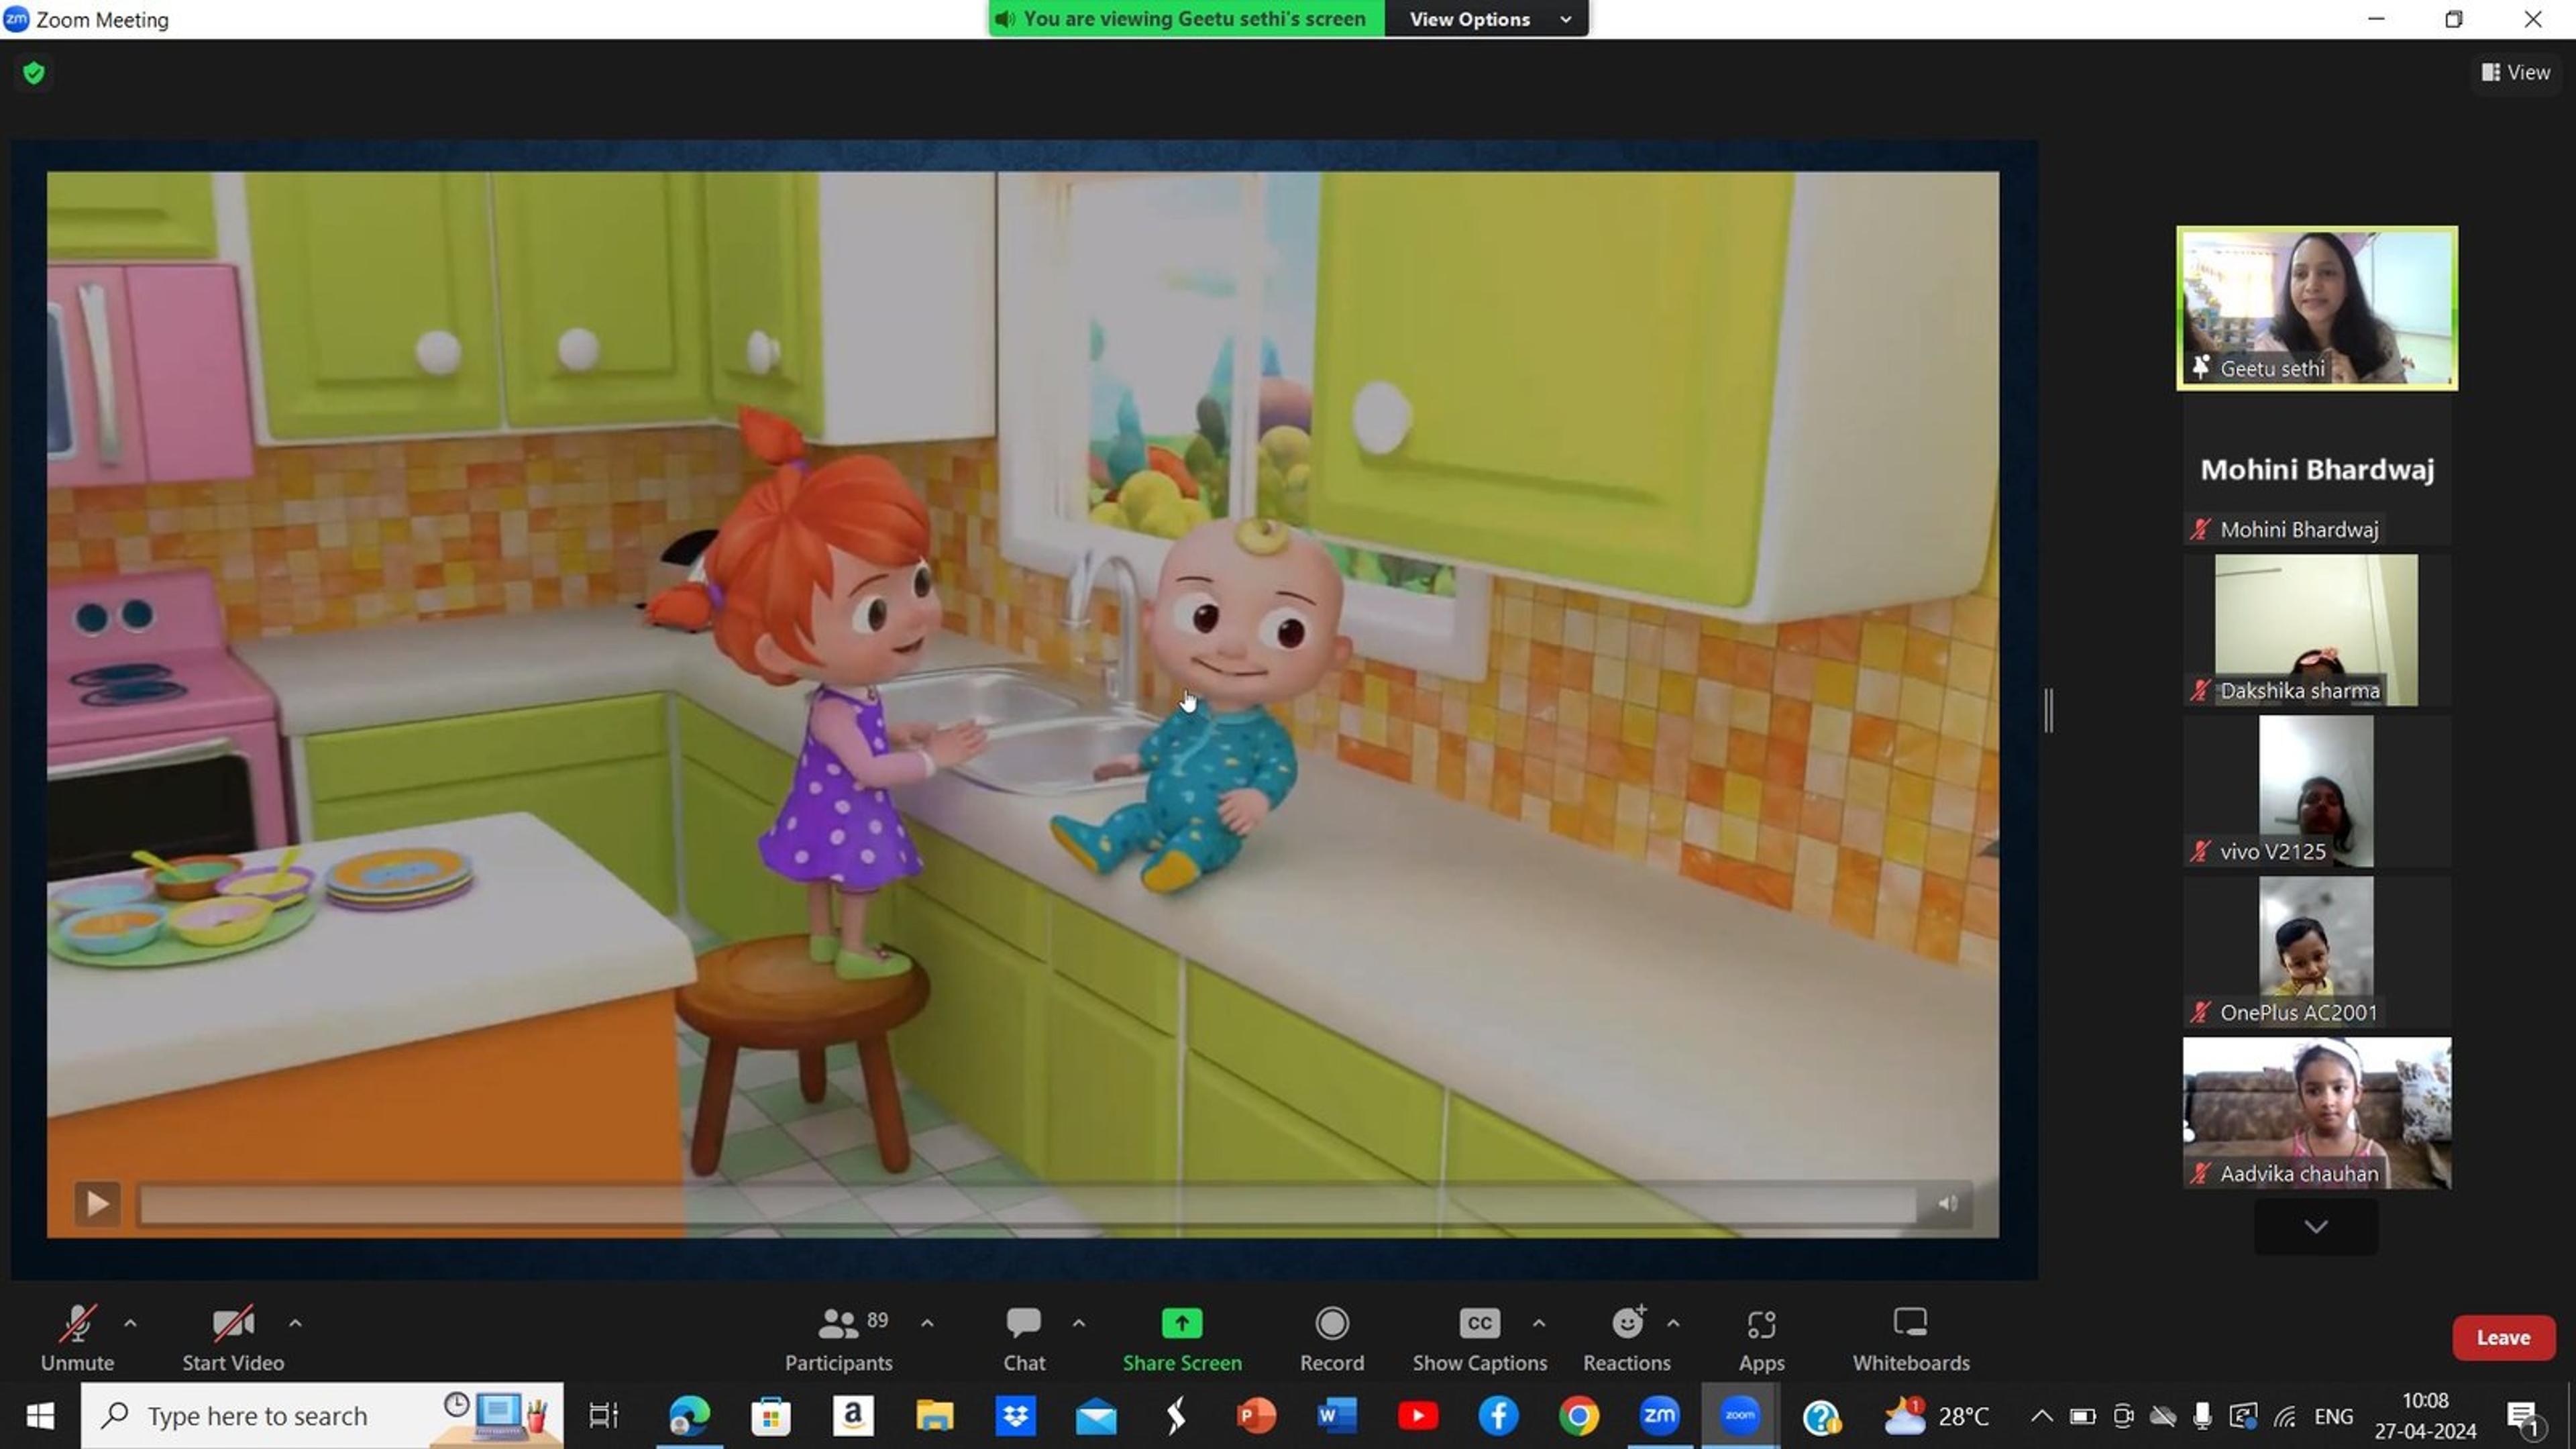Open Whiteboards from meeting toolbar
The image size is (2576, 1449).
coord(1911,1338)
